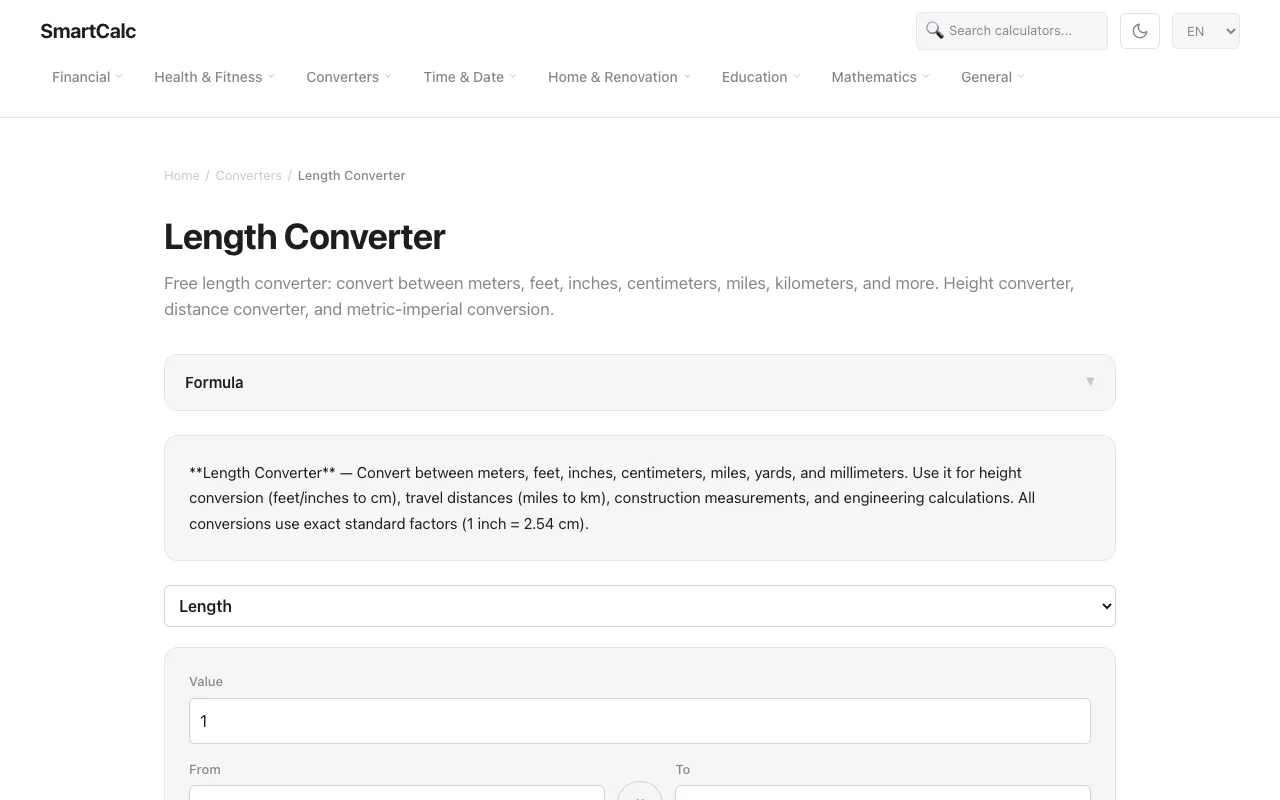Open the Length category dropdown
The height and width of the screenshot is (800, 1280).
tap(640, 606)
